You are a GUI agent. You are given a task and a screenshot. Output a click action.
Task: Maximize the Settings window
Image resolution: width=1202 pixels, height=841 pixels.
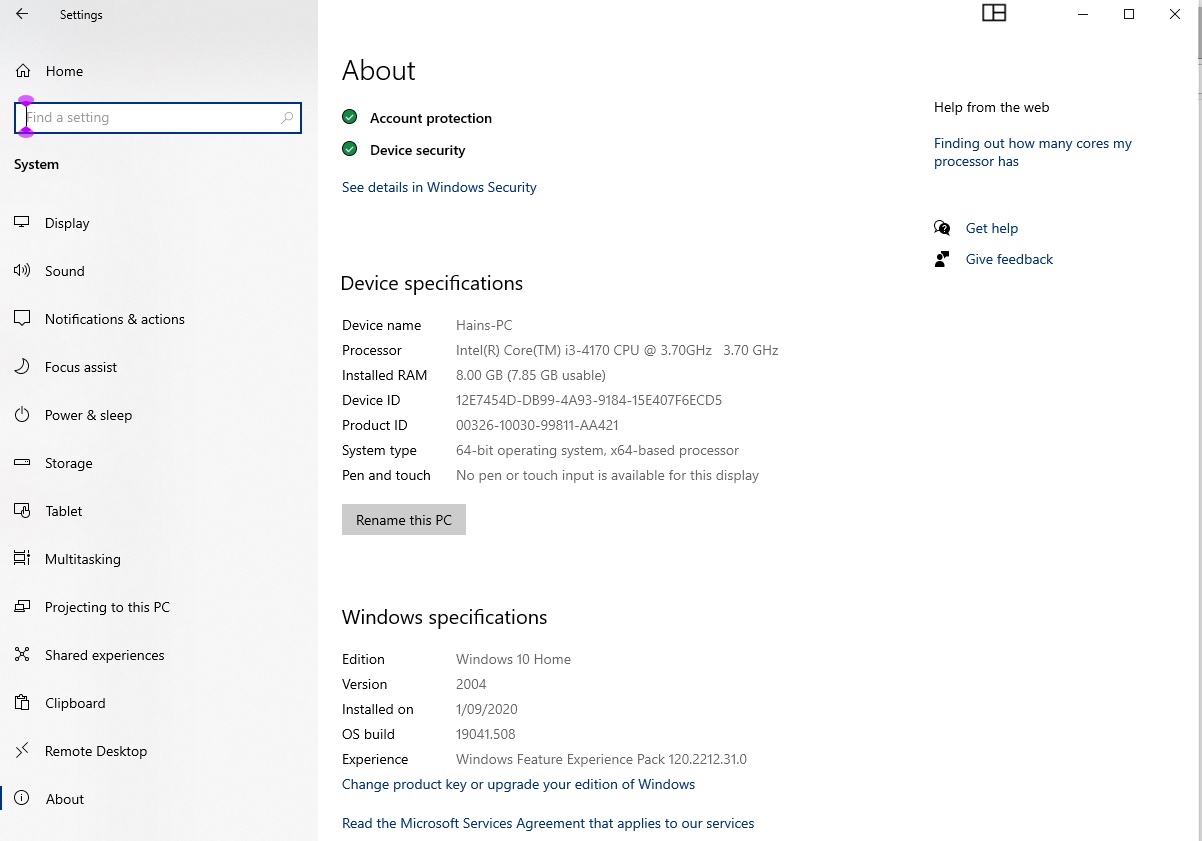(1129, 14)
